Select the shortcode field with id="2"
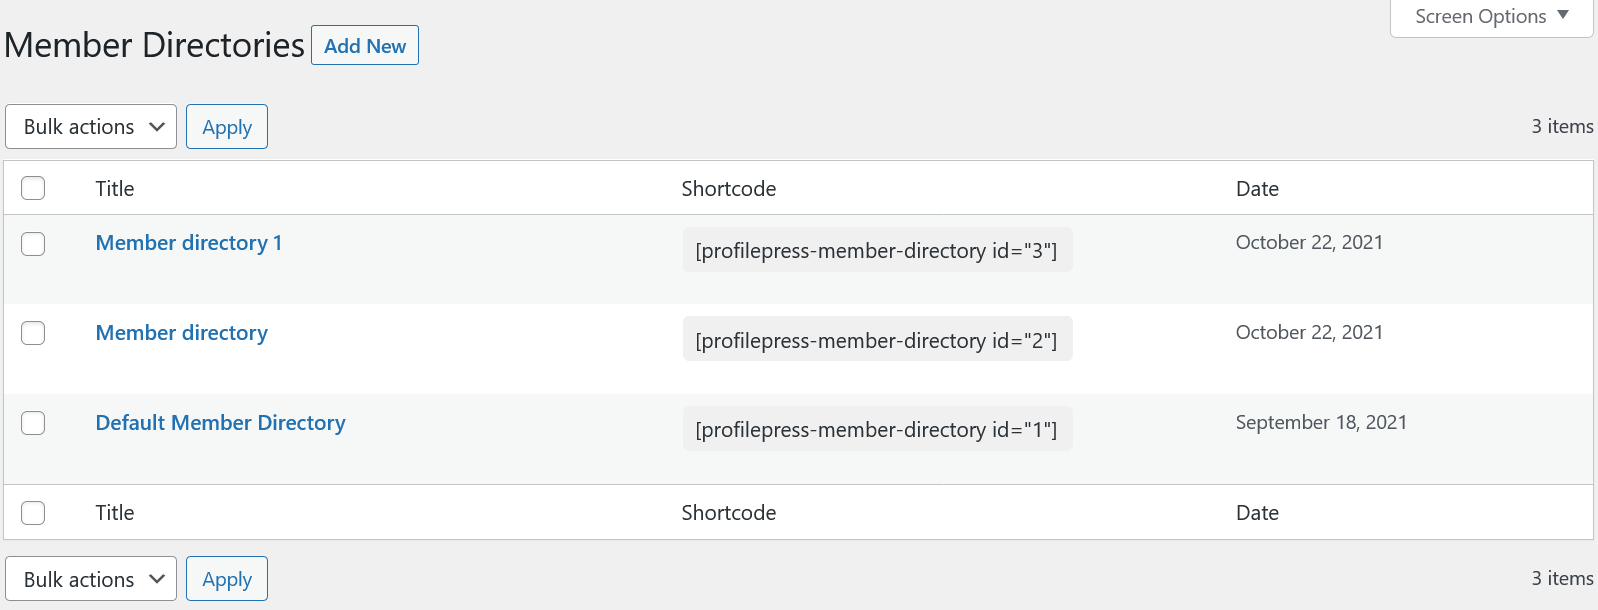 [877, 340]
